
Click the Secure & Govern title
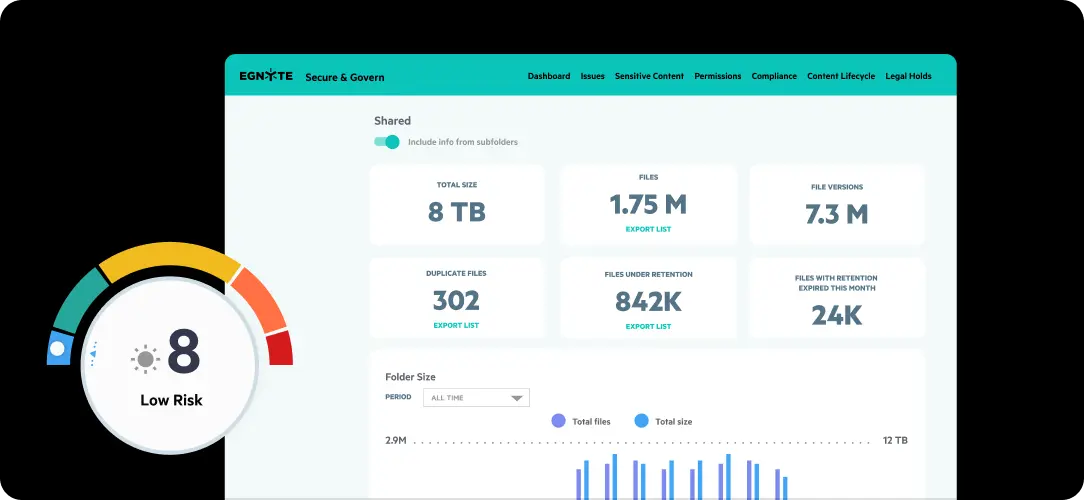click(x=345, y=77)
